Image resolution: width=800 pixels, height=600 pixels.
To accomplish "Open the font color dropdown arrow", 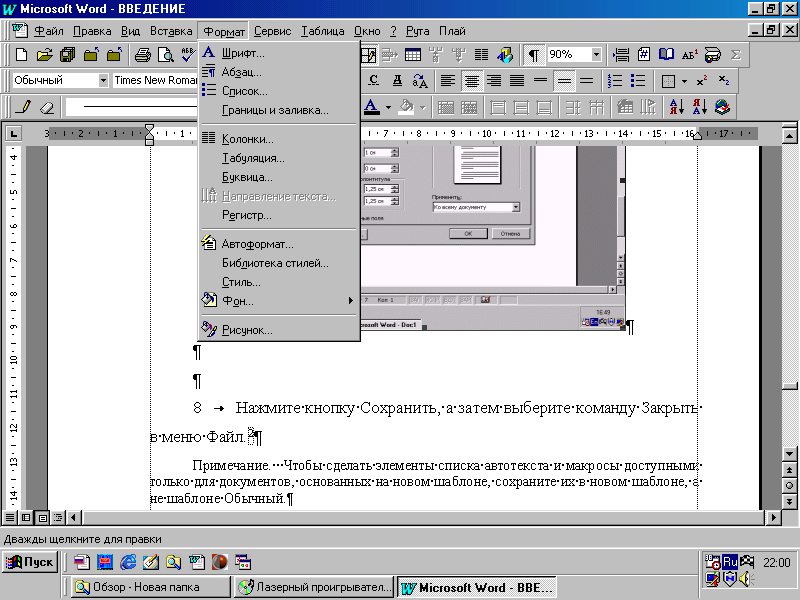I will pos(386,106).
